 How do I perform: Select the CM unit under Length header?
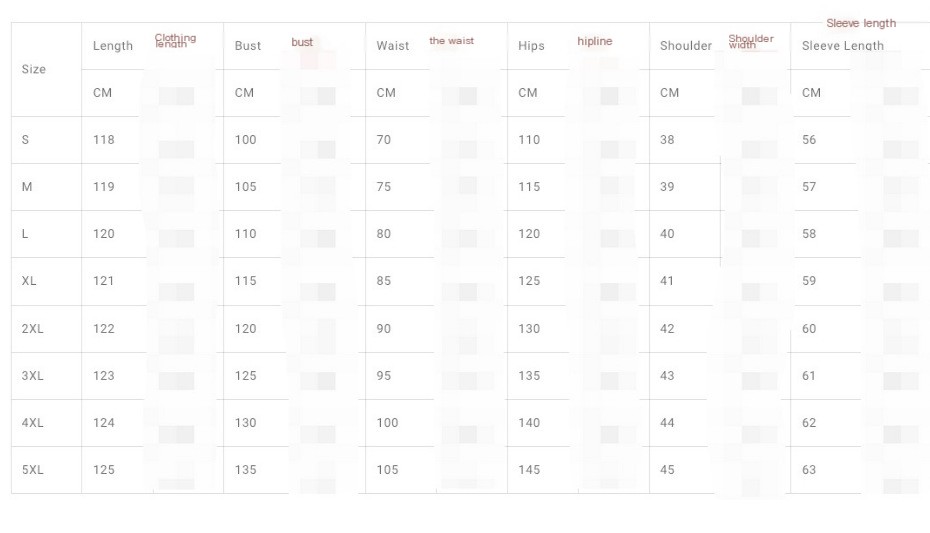102,93
